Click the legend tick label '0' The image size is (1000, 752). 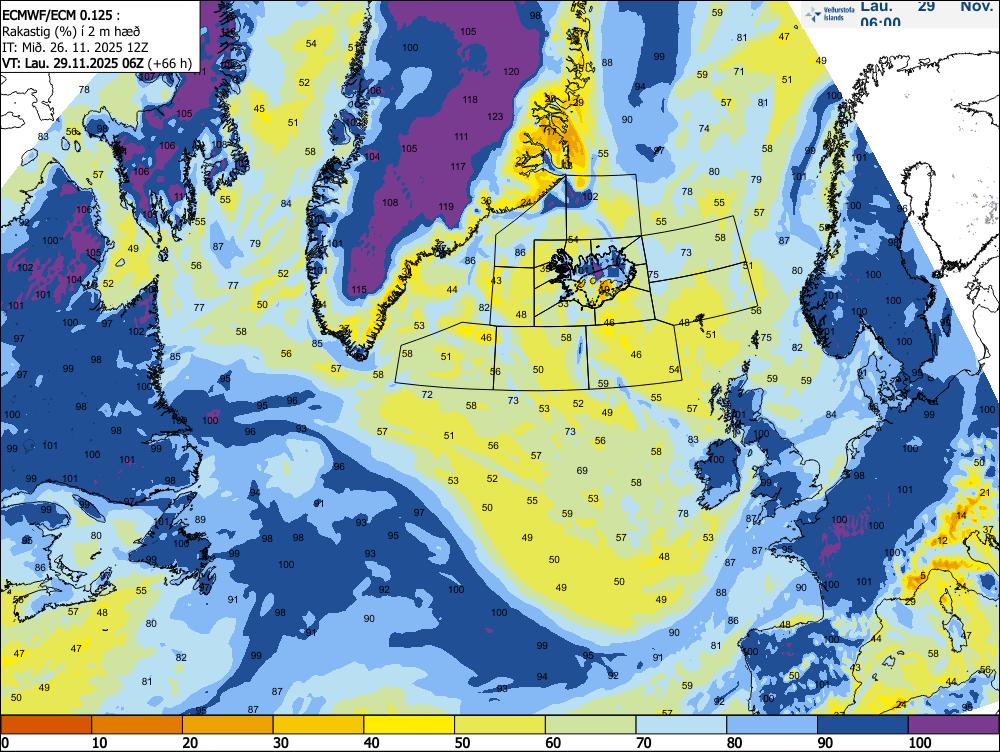point(6,742)
